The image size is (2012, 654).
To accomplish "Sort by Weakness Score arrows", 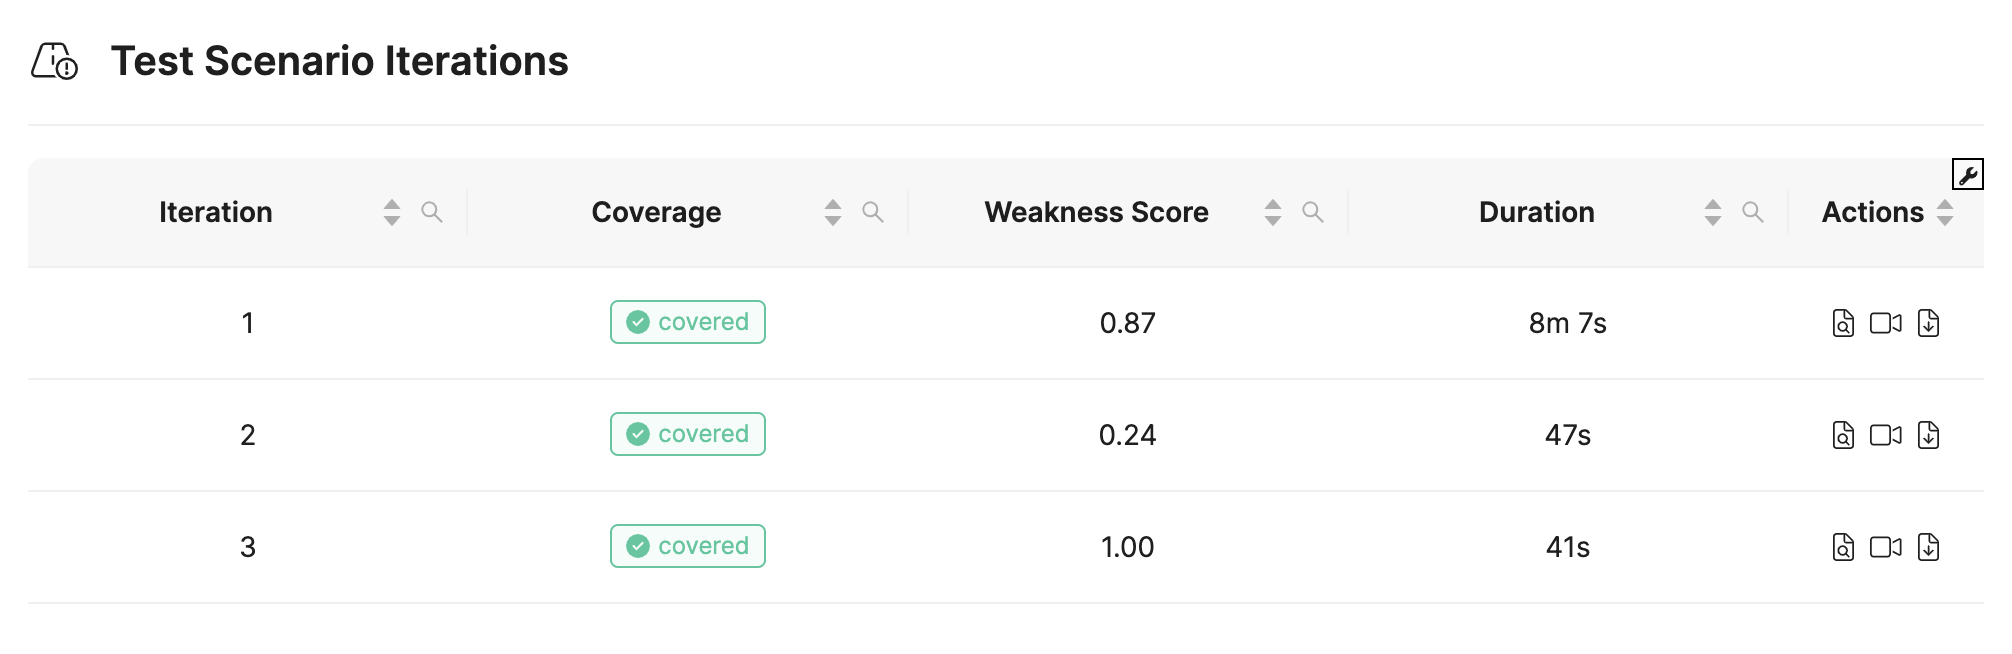I will [1273, 212].
